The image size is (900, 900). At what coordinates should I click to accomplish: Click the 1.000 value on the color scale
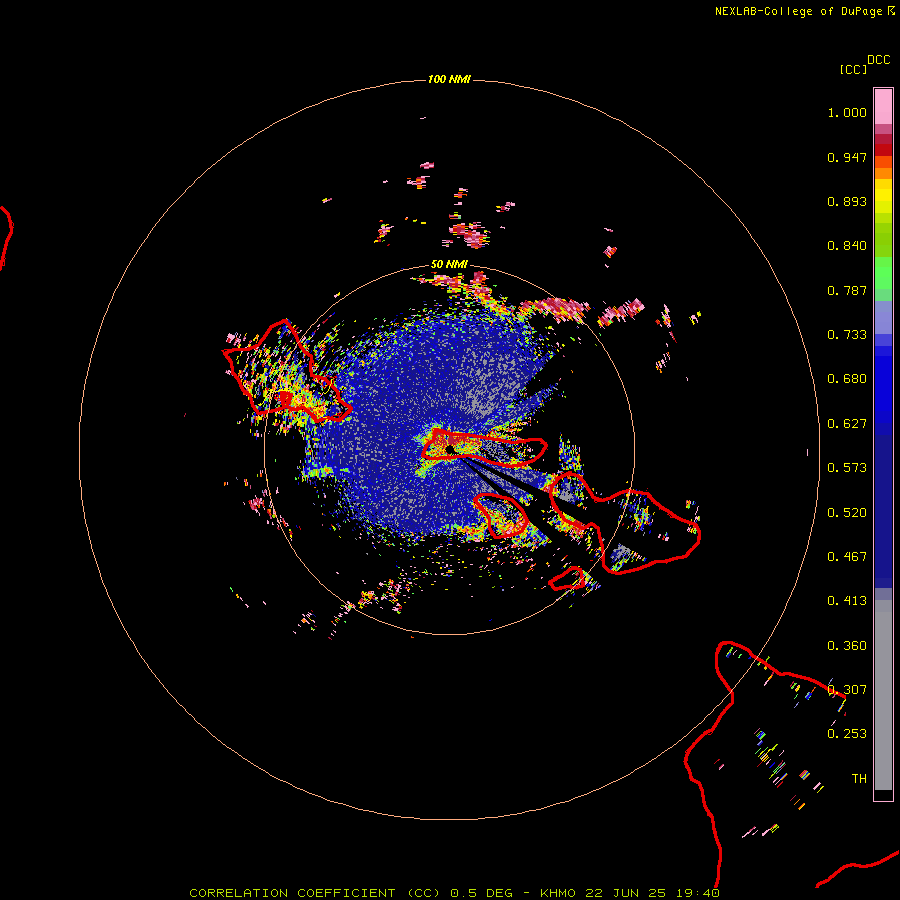click(x=847, y=112)
